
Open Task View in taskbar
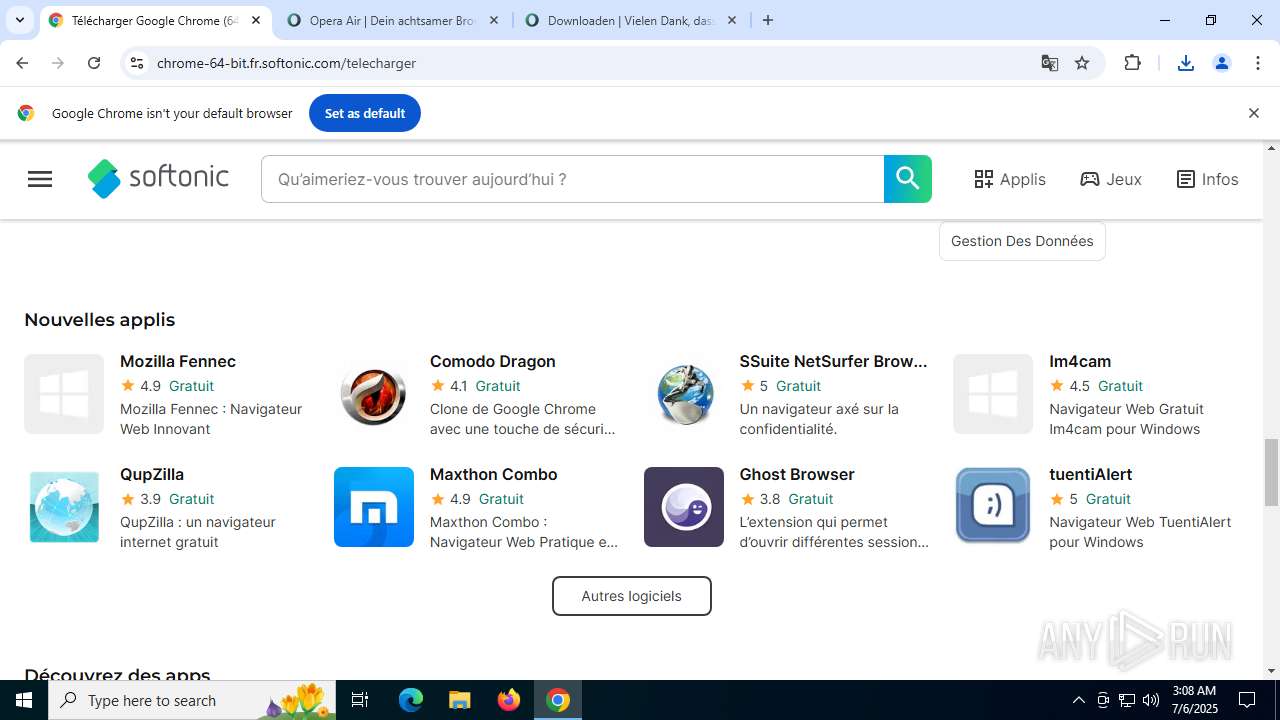(361, 700)
